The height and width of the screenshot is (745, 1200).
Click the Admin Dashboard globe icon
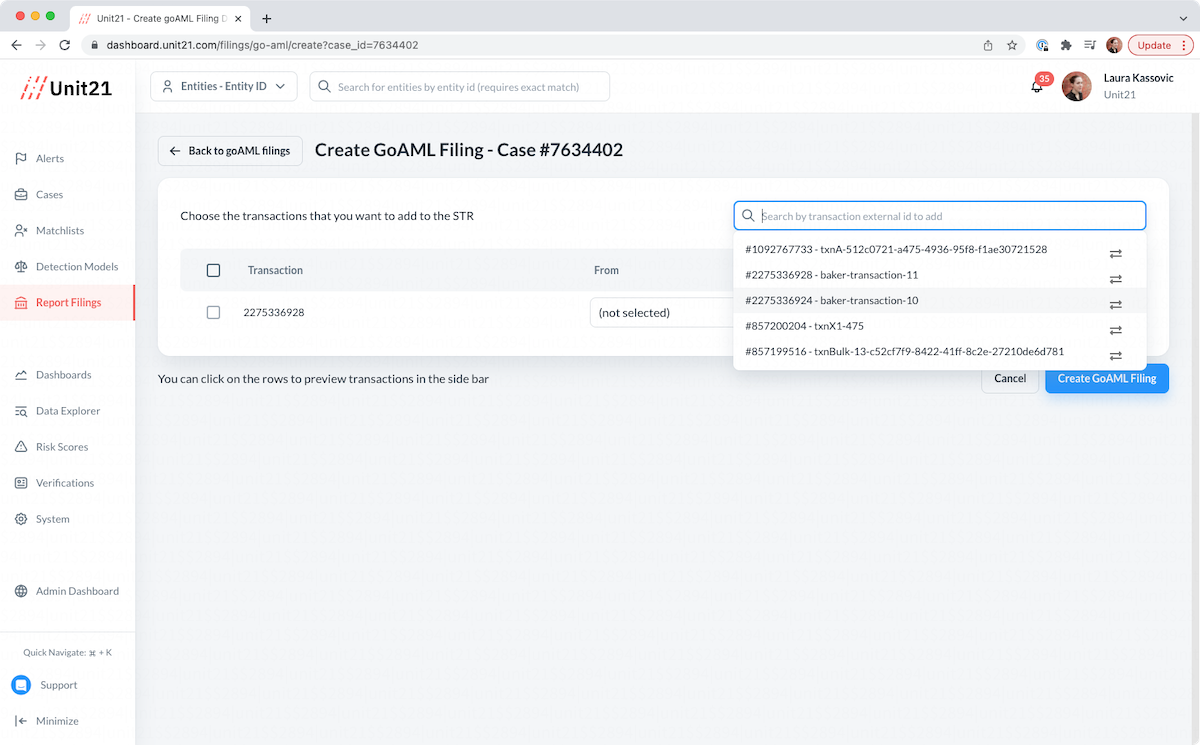point(21,591)
